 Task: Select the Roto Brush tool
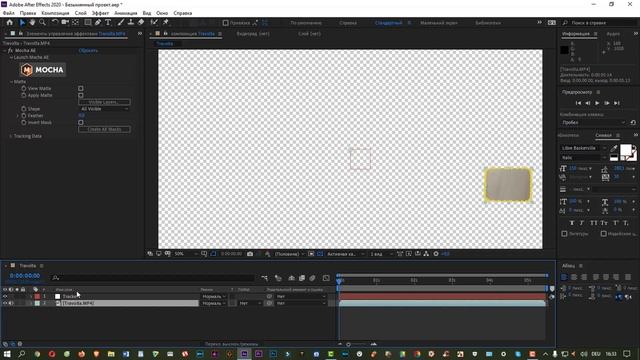(154, 22)
